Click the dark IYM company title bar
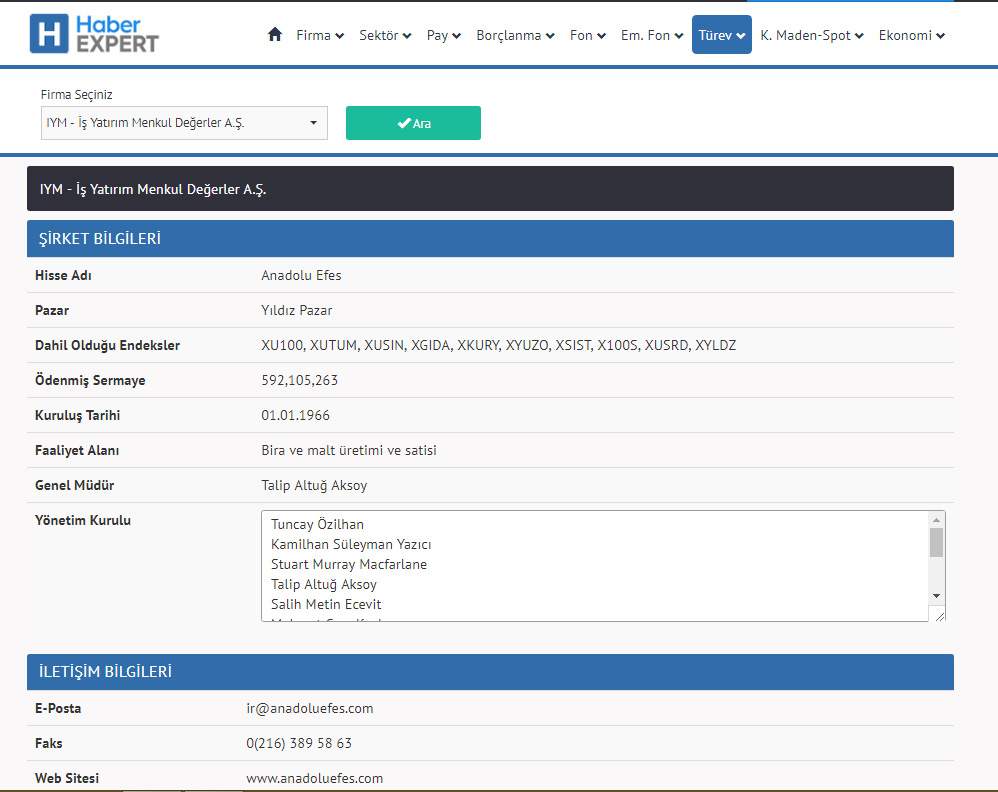998x792 pixels. pyautogui.click(x=490, y=188)
